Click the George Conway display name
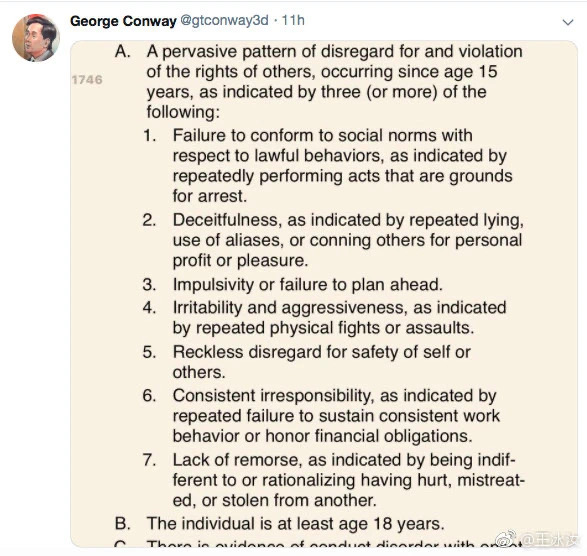The image size is (587, 556). (123, 21)
